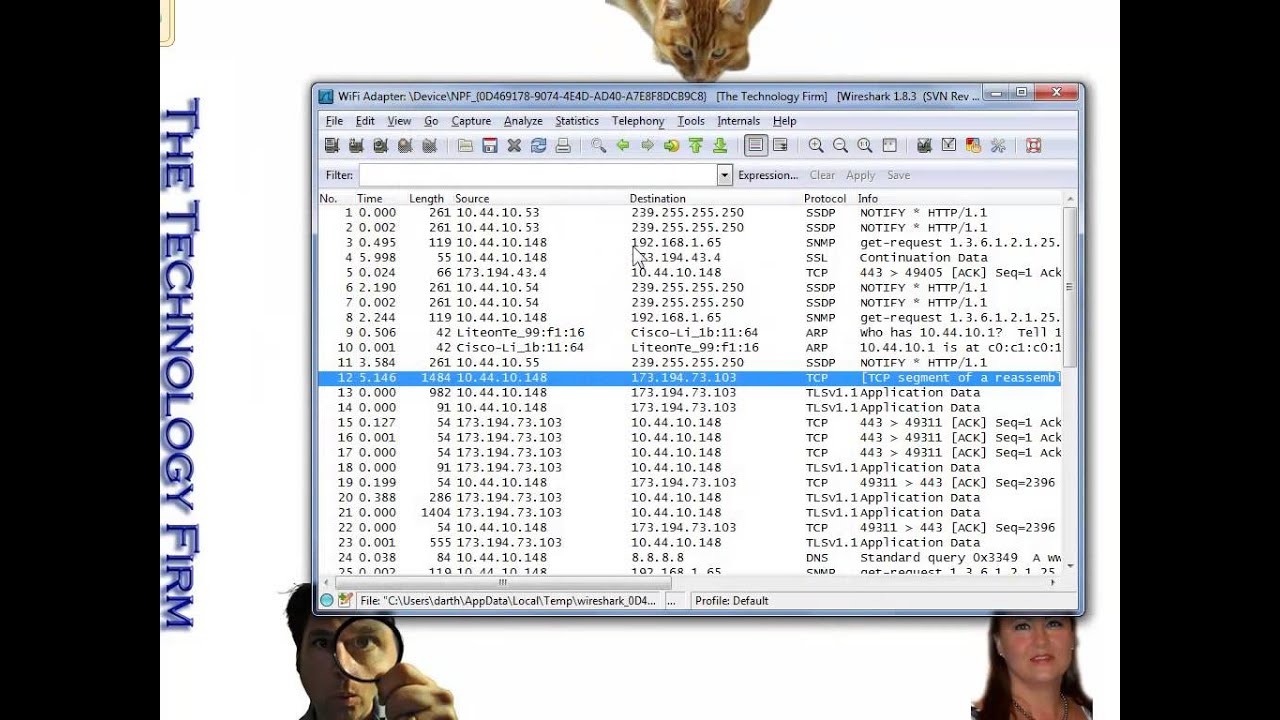The height and width of the screenshot is (720, 1280).
Task: Go back in packet history arrow
Action: pyautogui.click(x=623, y=146)
